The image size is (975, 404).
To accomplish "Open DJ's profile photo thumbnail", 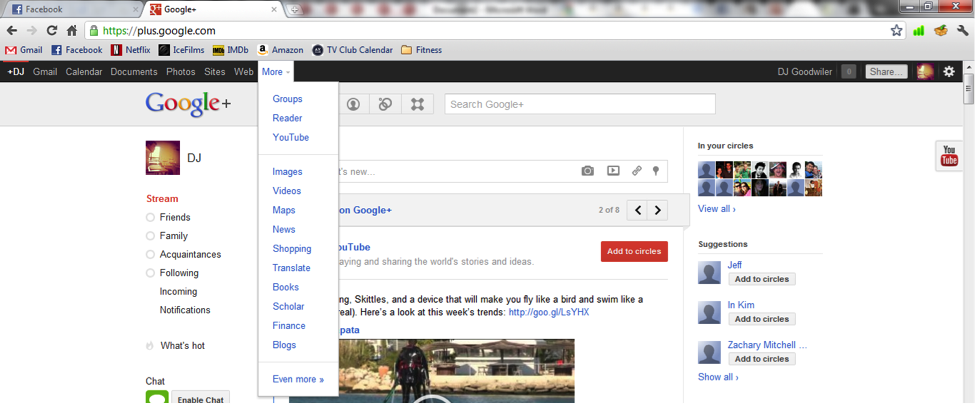I will point(163,157).
